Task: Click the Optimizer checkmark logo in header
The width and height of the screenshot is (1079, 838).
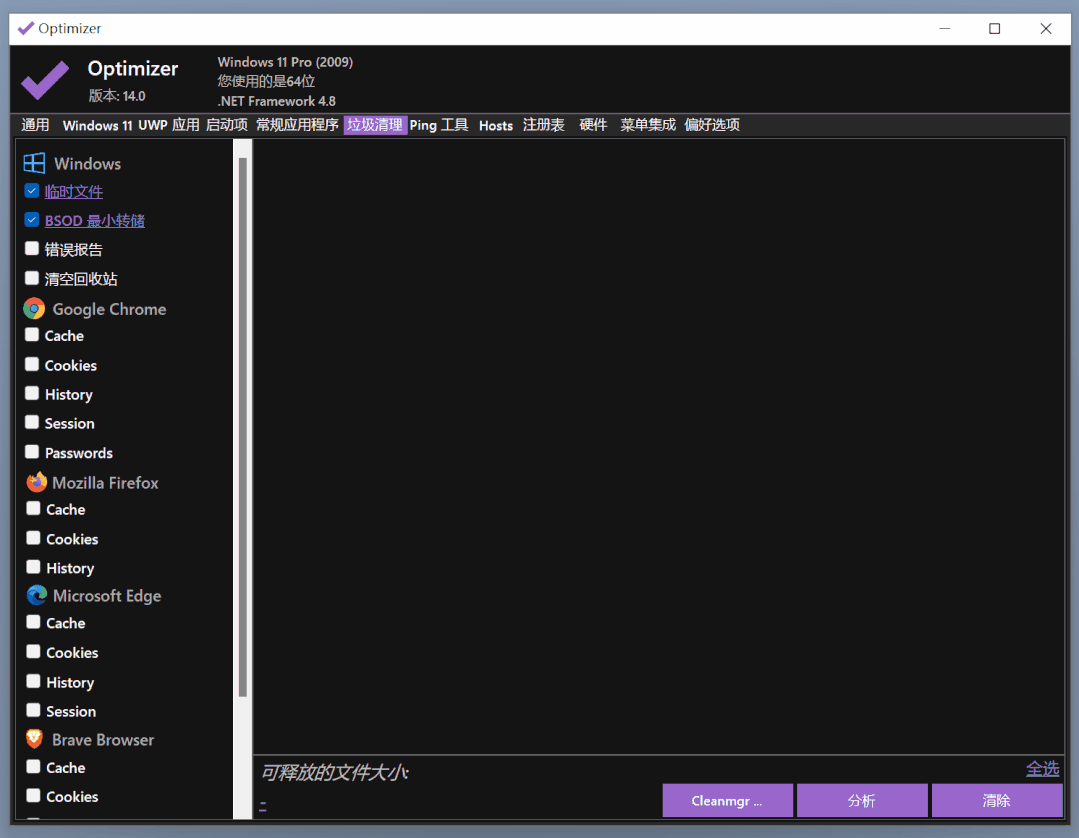Action: (45, 80)
